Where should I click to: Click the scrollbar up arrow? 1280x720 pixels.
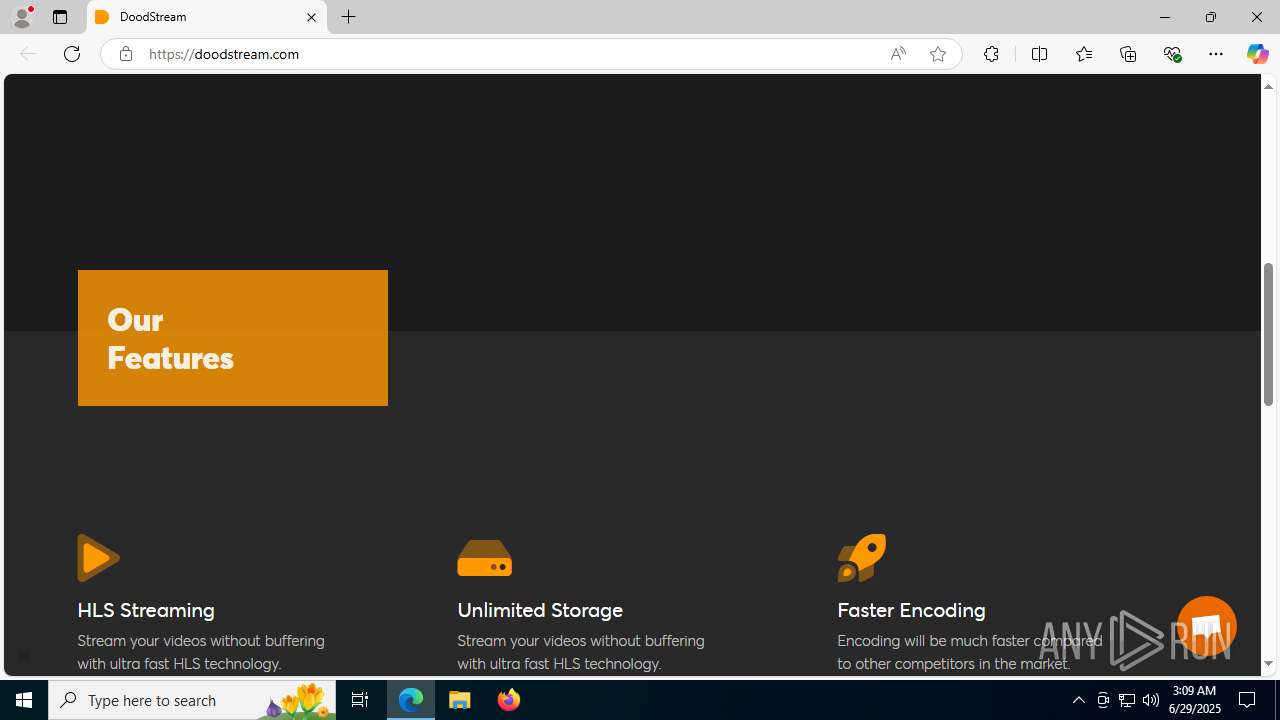1268,86
